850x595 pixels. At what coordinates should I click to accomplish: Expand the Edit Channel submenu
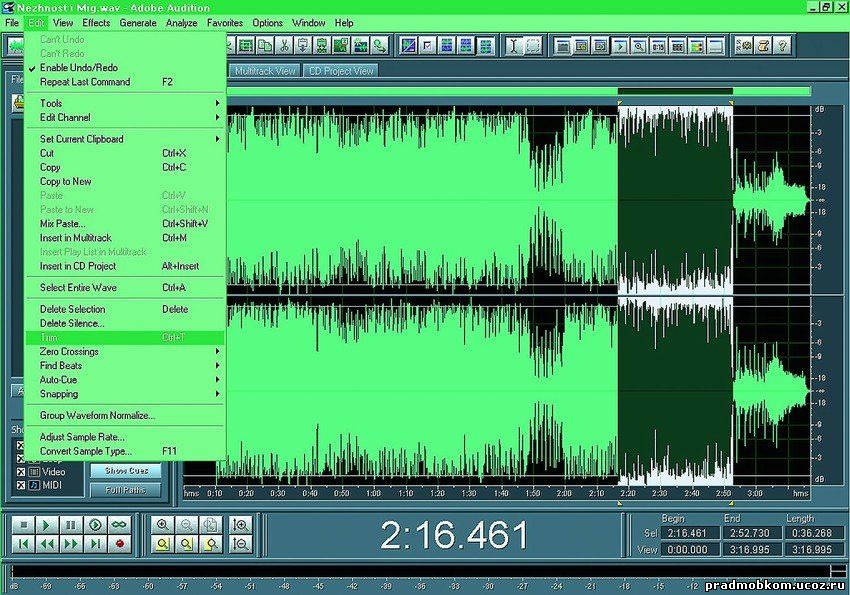(125, 117)
